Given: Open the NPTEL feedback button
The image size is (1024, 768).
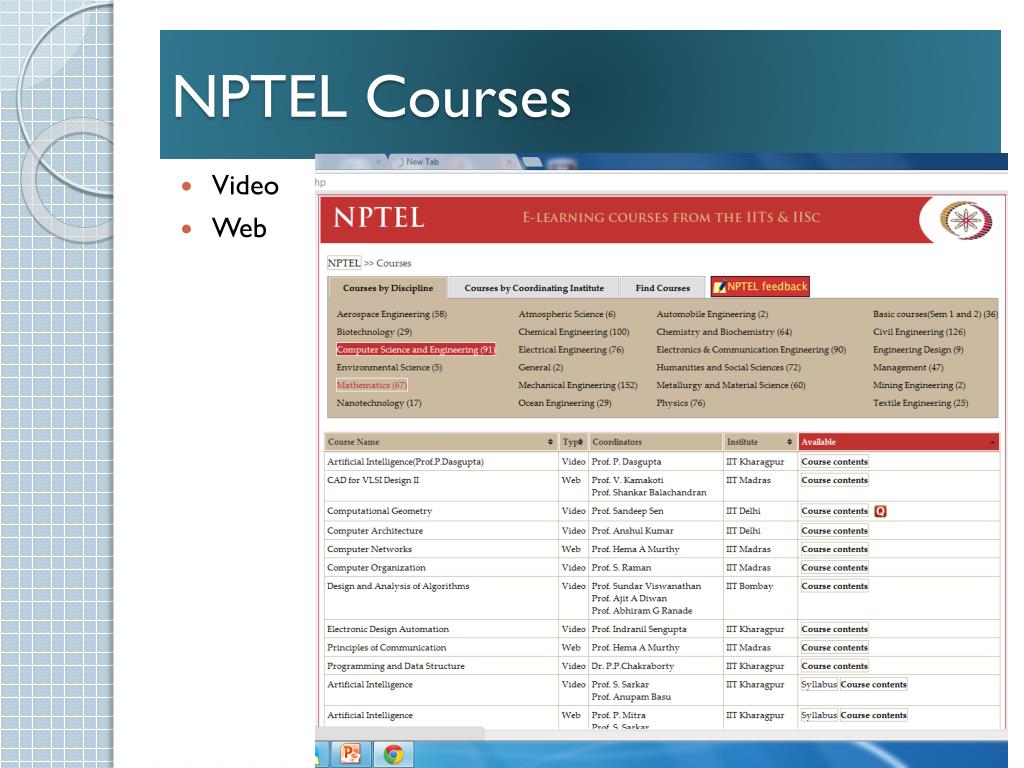Looking at the screenshot, I should (760, 287).
